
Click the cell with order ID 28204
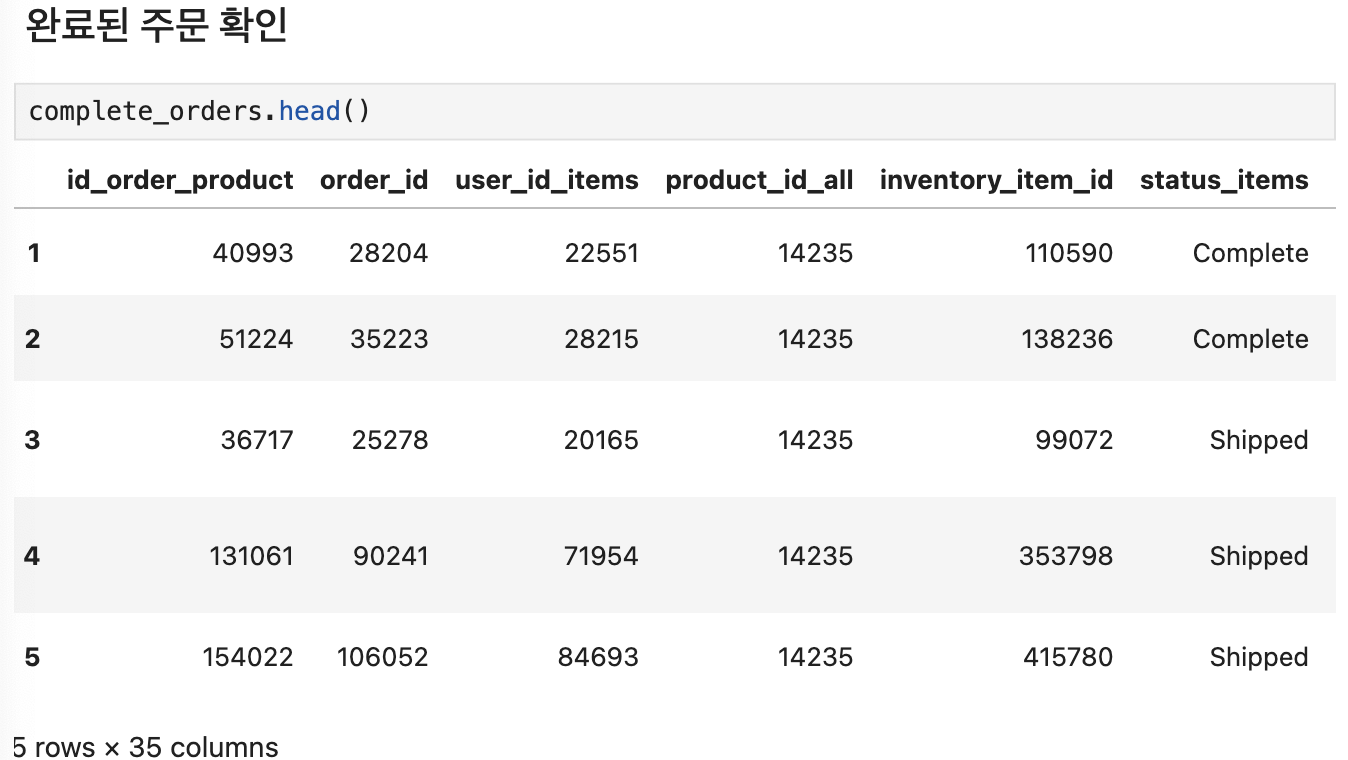389,253
